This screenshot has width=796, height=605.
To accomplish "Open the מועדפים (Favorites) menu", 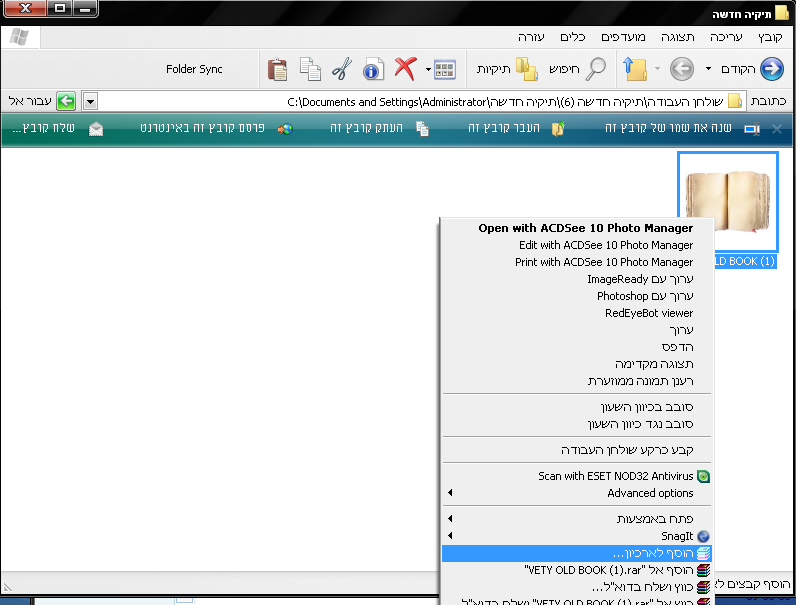I will coord(623,37).
